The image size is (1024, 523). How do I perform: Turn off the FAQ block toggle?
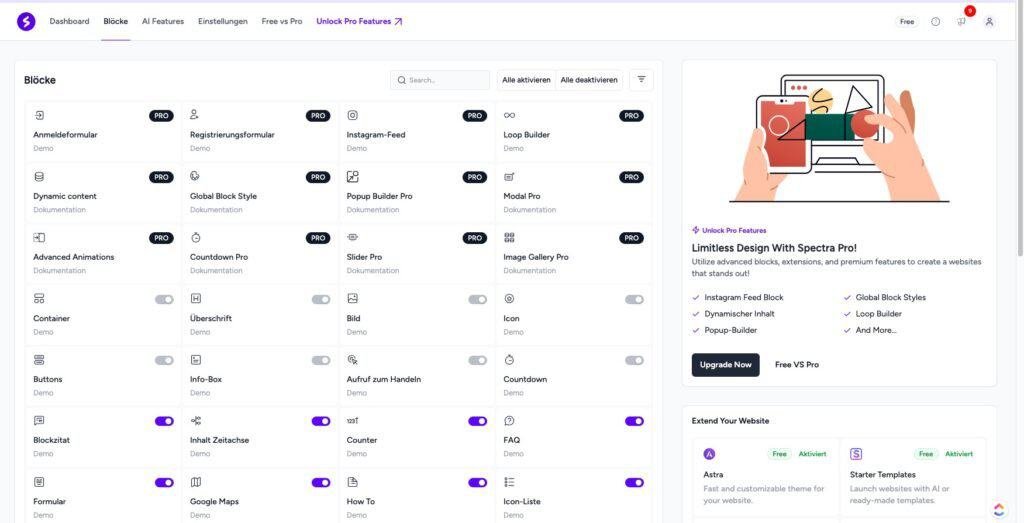coord(634,421)
